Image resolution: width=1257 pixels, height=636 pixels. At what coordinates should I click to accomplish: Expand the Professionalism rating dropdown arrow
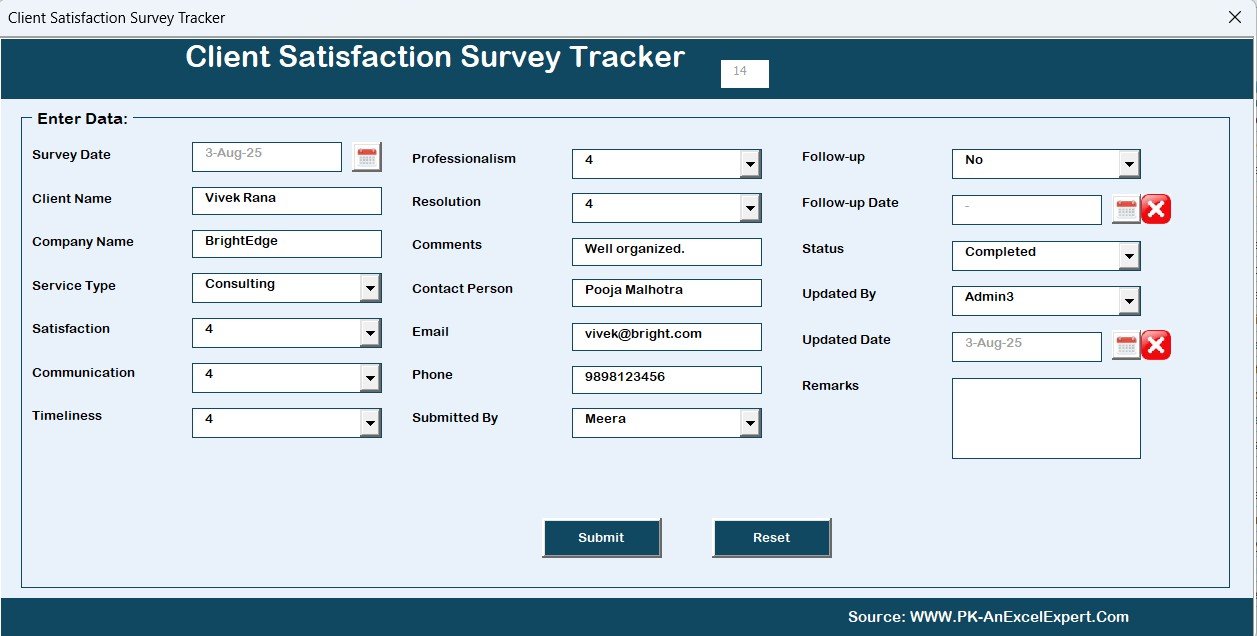(x=750, y=164)
